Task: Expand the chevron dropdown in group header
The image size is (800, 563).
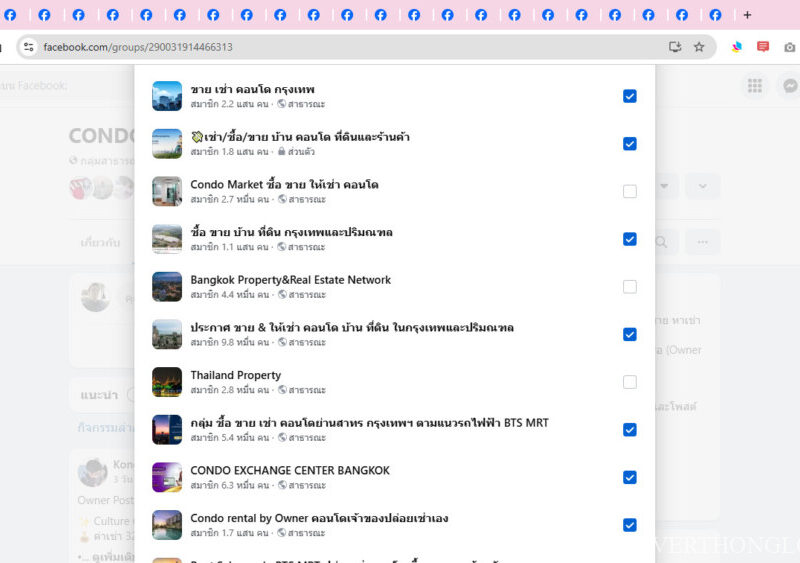Action: click(702, 186)
